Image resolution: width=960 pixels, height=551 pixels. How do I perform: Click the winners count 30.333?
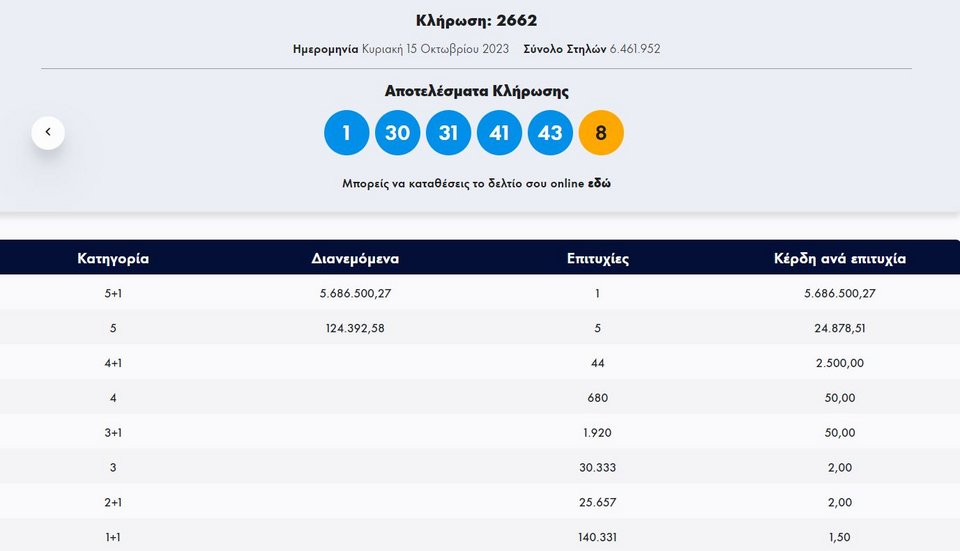pyautogui.click(x=598, y=468)
